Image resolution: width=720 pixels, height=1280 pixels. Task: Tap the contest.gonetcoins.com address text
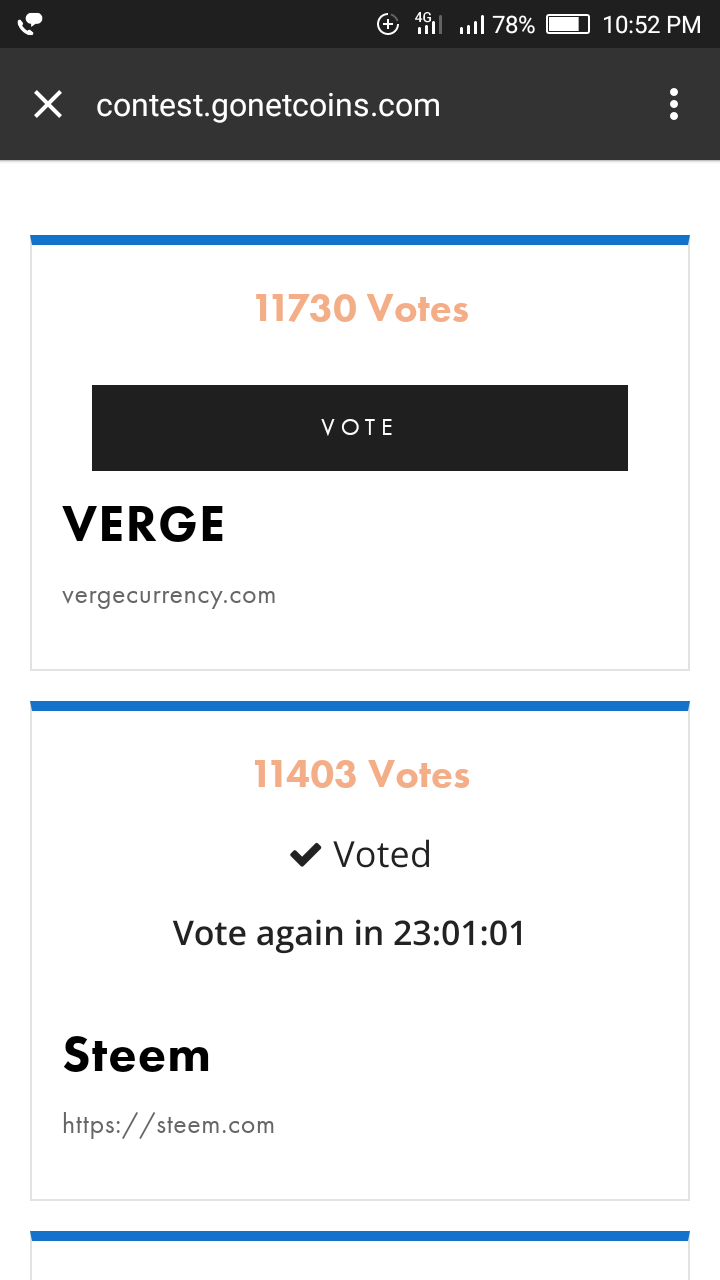coord(268,105)
